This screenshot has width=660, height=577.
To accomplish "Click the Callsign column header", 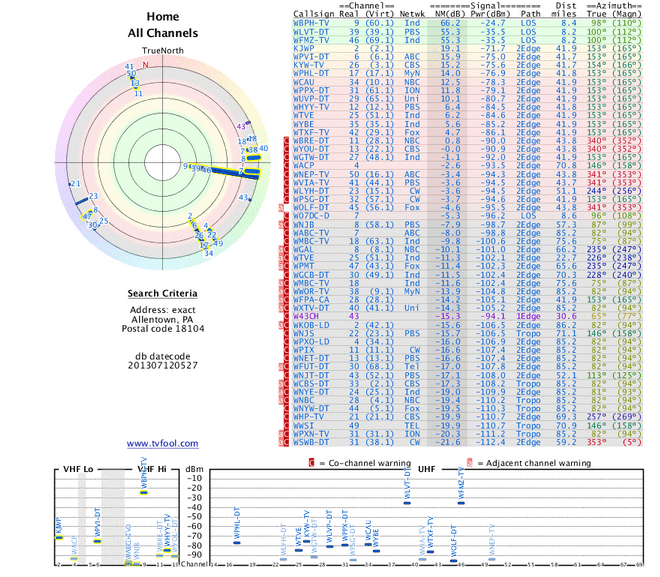I will point(314,14).
